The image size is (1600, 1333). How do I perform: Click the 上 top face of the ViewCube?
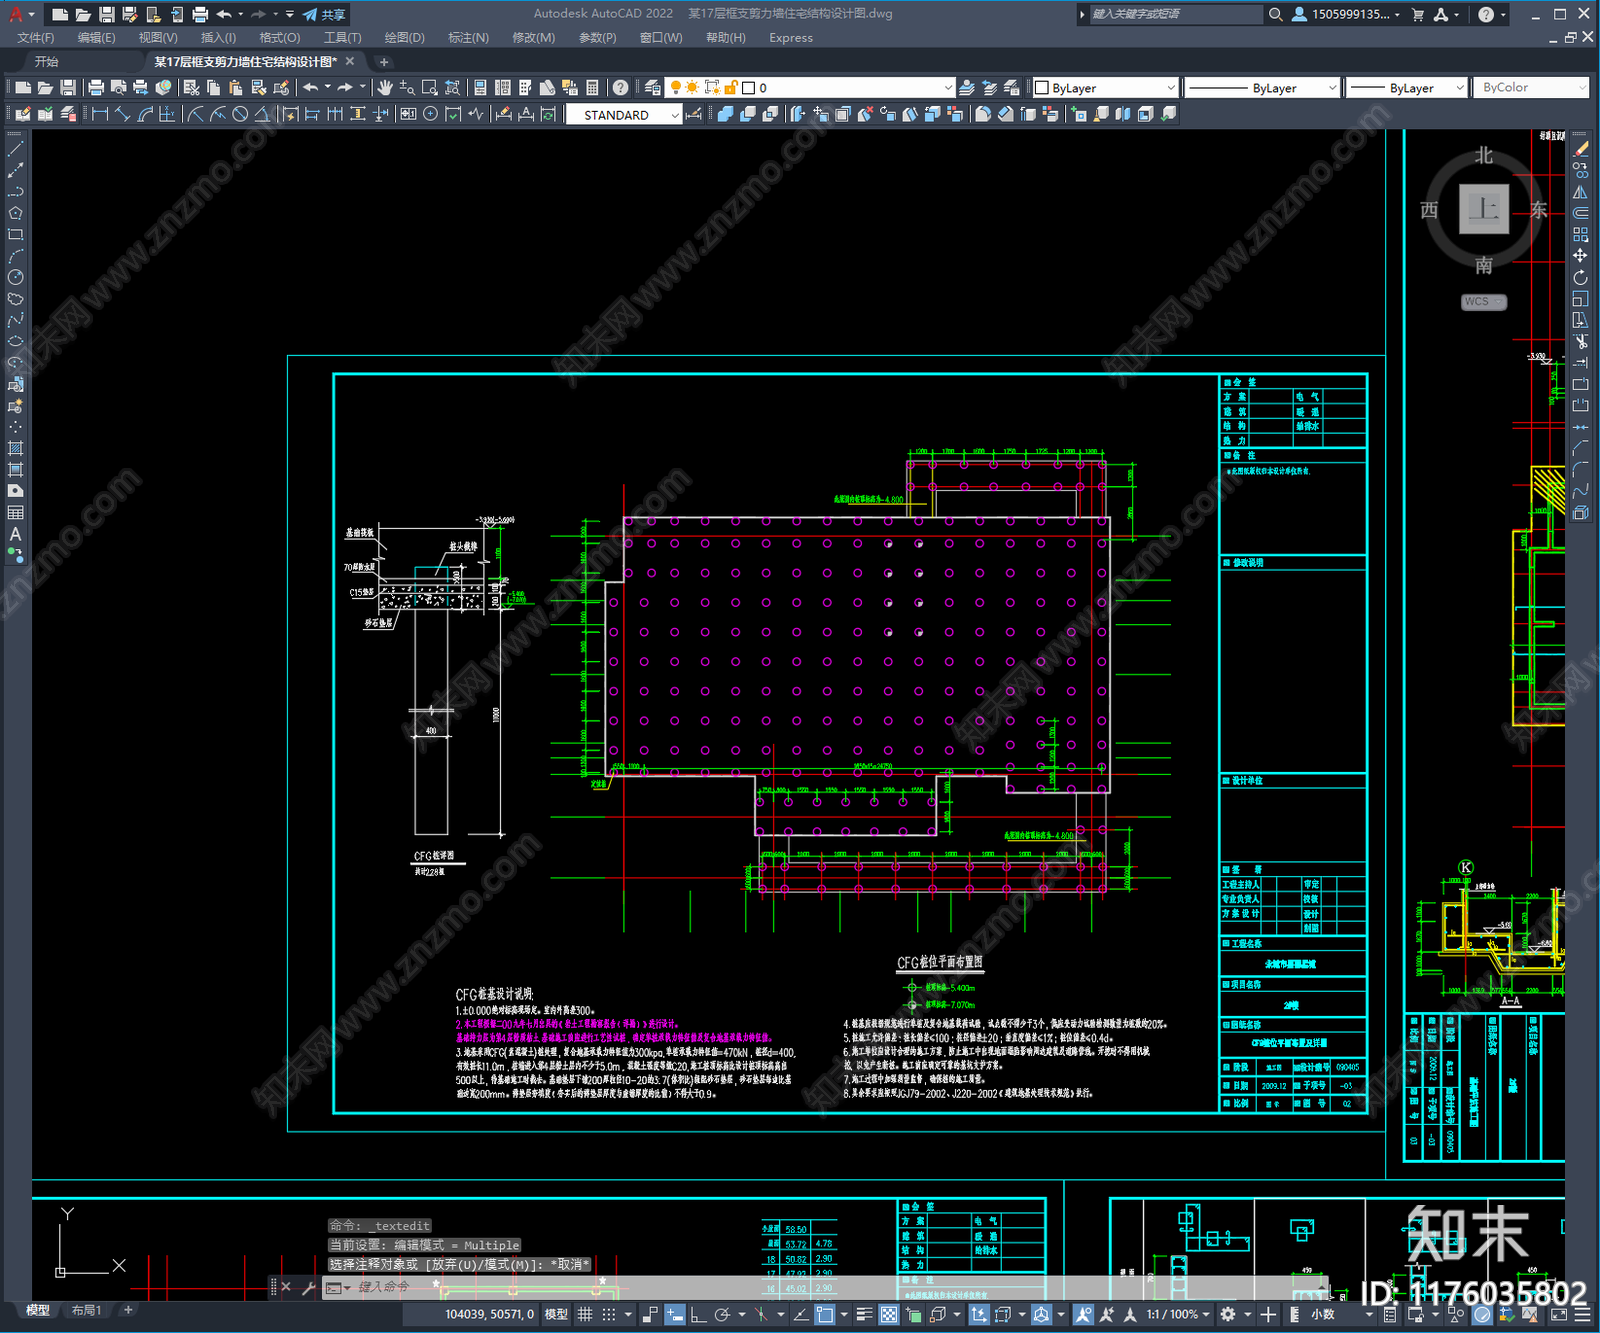pyautogui.click(x=1484, y=209)
